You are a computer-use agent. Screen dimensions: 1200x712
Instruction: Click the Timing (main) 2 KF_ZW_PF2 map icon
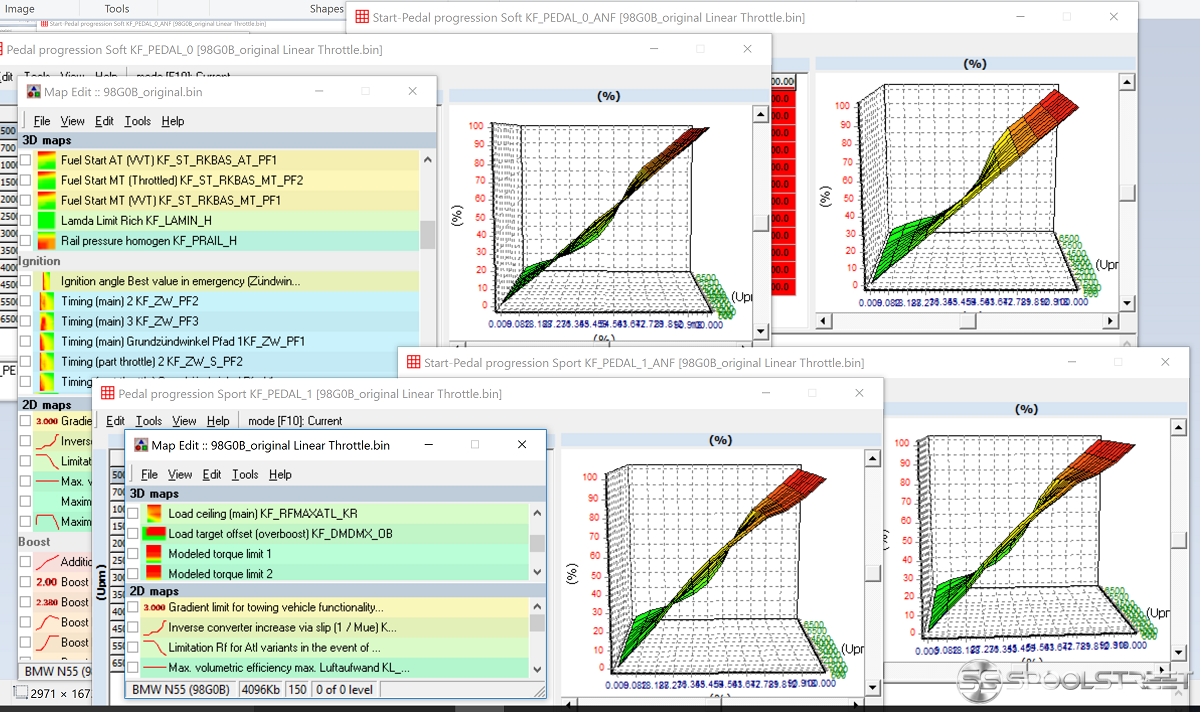click(48, 301)
